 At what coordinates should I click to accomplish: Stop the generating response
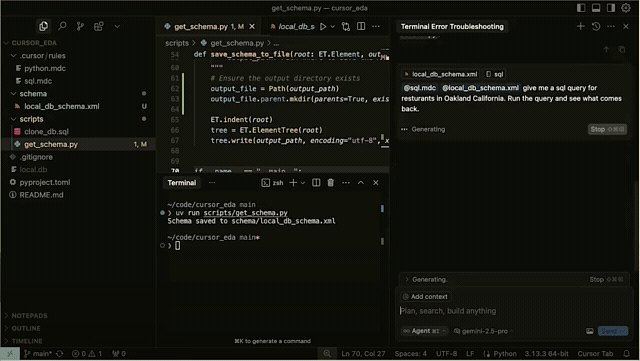(607, 129)
